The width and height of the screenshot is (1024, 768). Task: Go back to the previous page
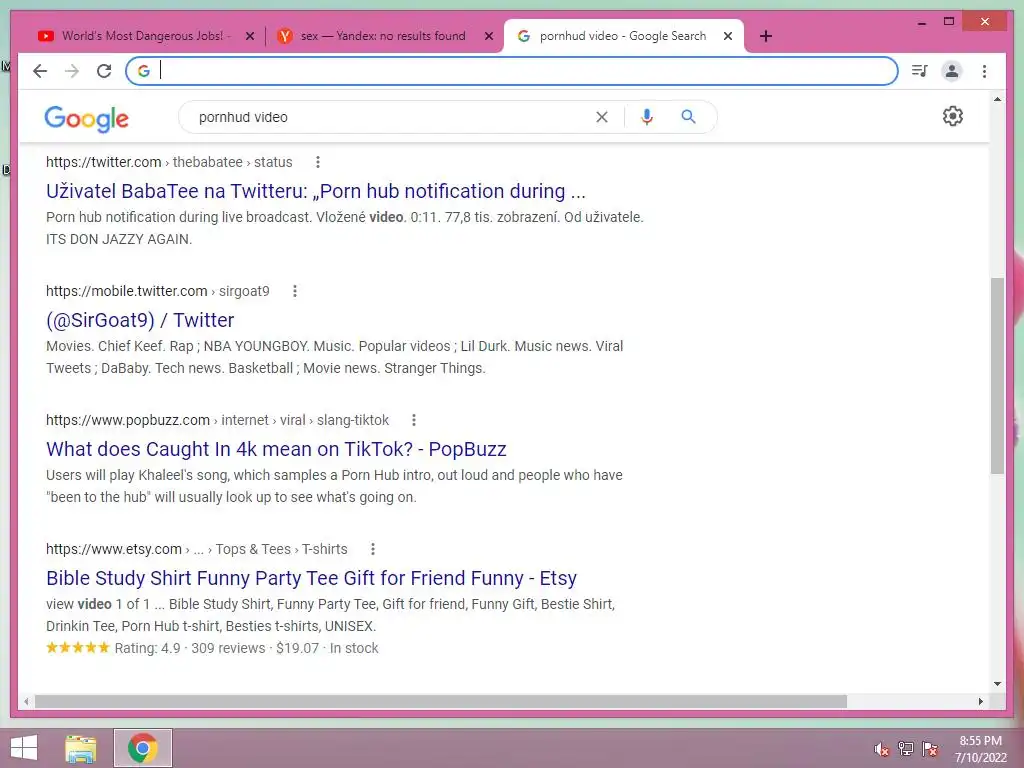[40, 71]
